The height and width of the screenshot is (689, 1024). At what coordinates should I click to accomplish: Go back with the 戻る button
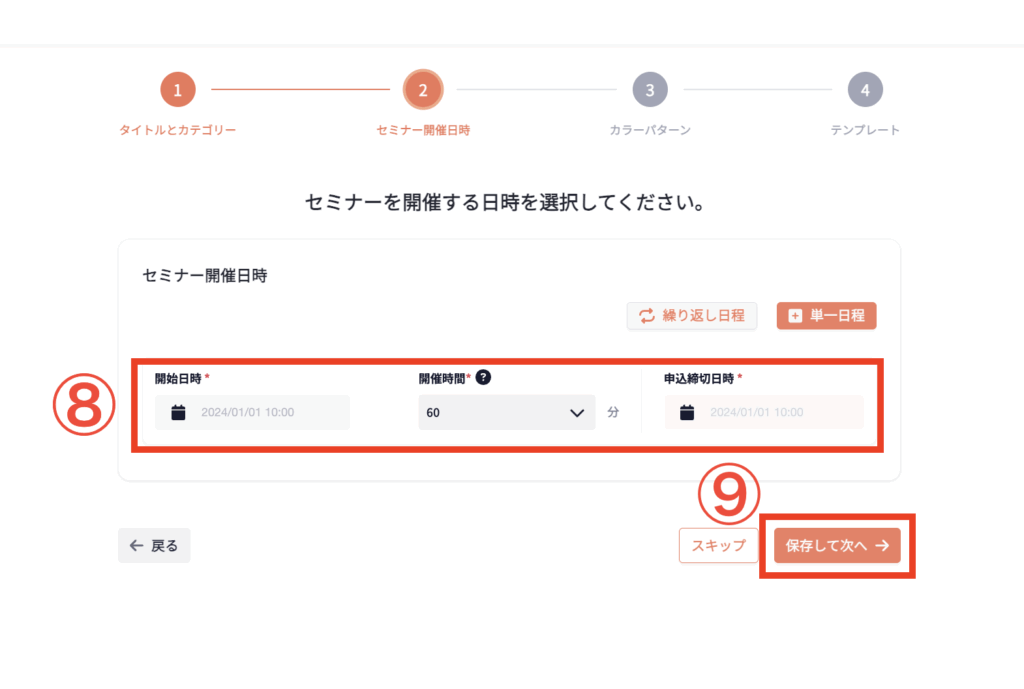pyautogui.click(x=154, y=546)
